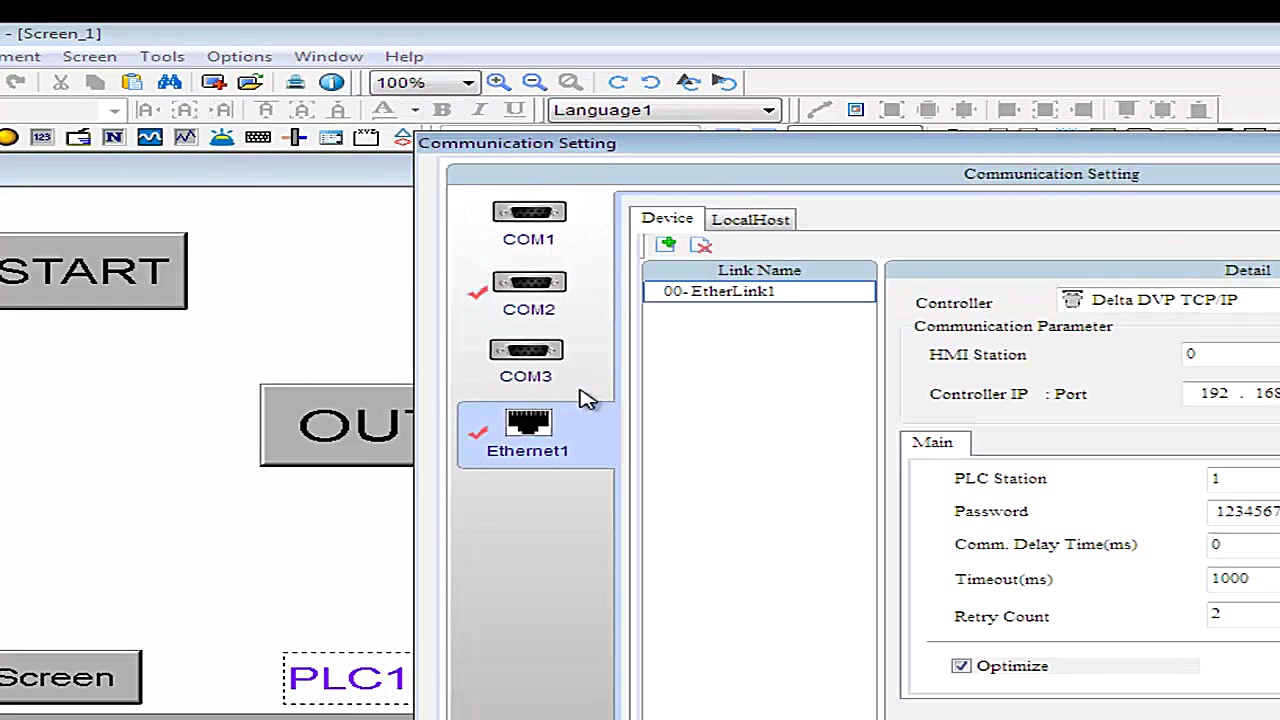Click the Copy icon in toolbar
This screenshot has height=720, width=1280.
[96, 82]
